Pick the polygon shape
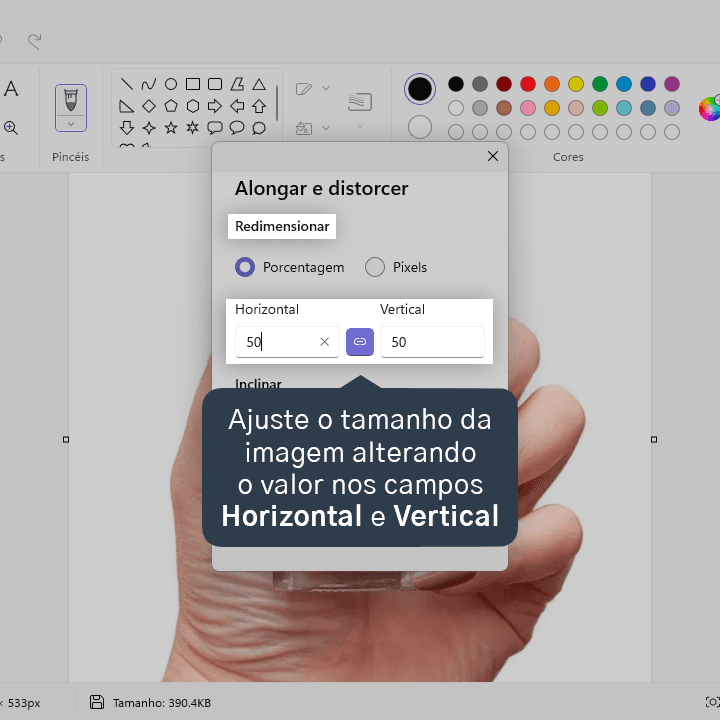 pyautogui.click(x=237, y=84)
